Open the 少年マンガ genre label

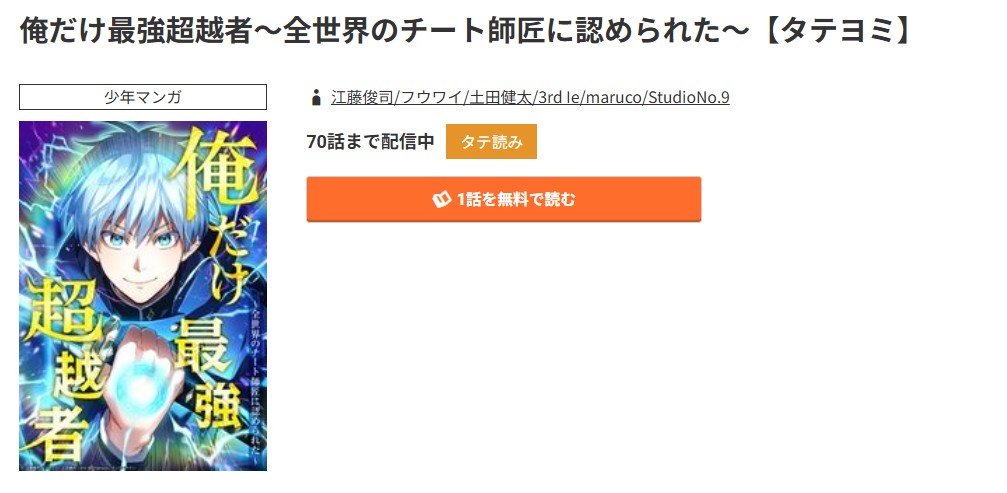point(143,97)
